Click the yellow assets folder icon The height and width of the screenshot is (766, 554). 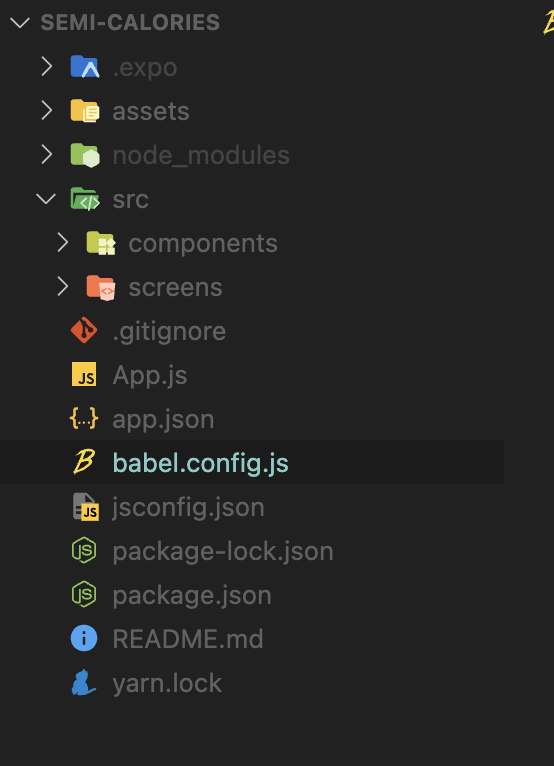tap(85, 110)
